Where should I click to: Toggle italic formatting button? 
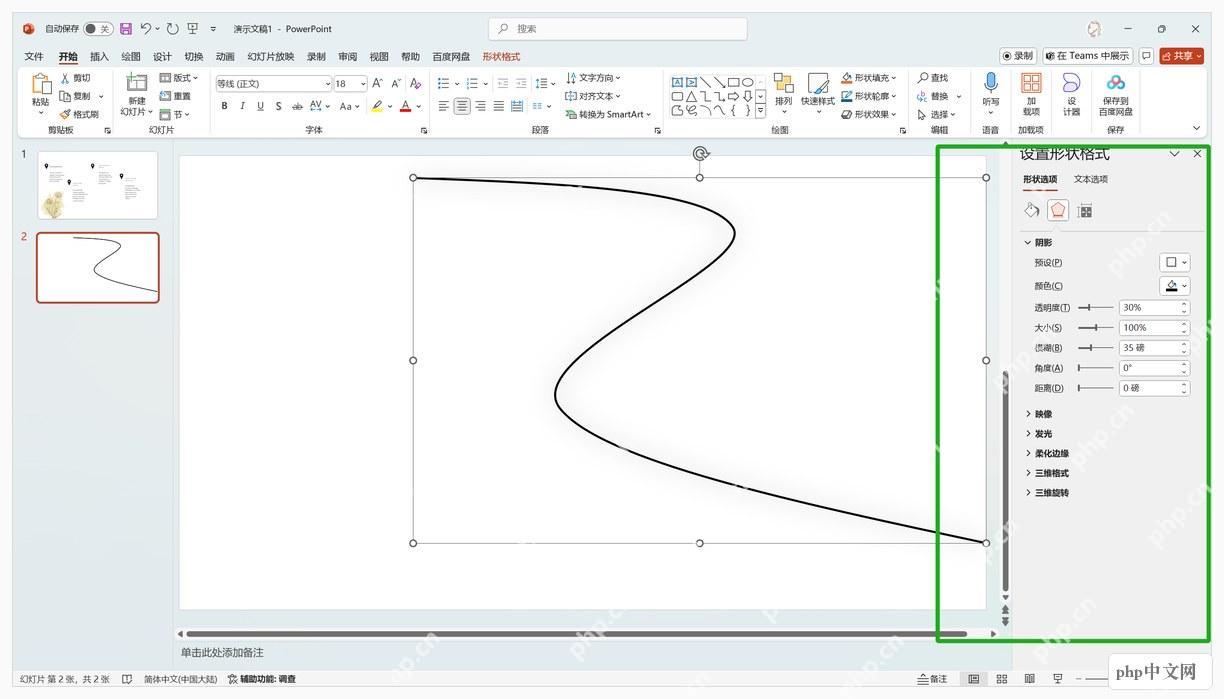(242, 106)
